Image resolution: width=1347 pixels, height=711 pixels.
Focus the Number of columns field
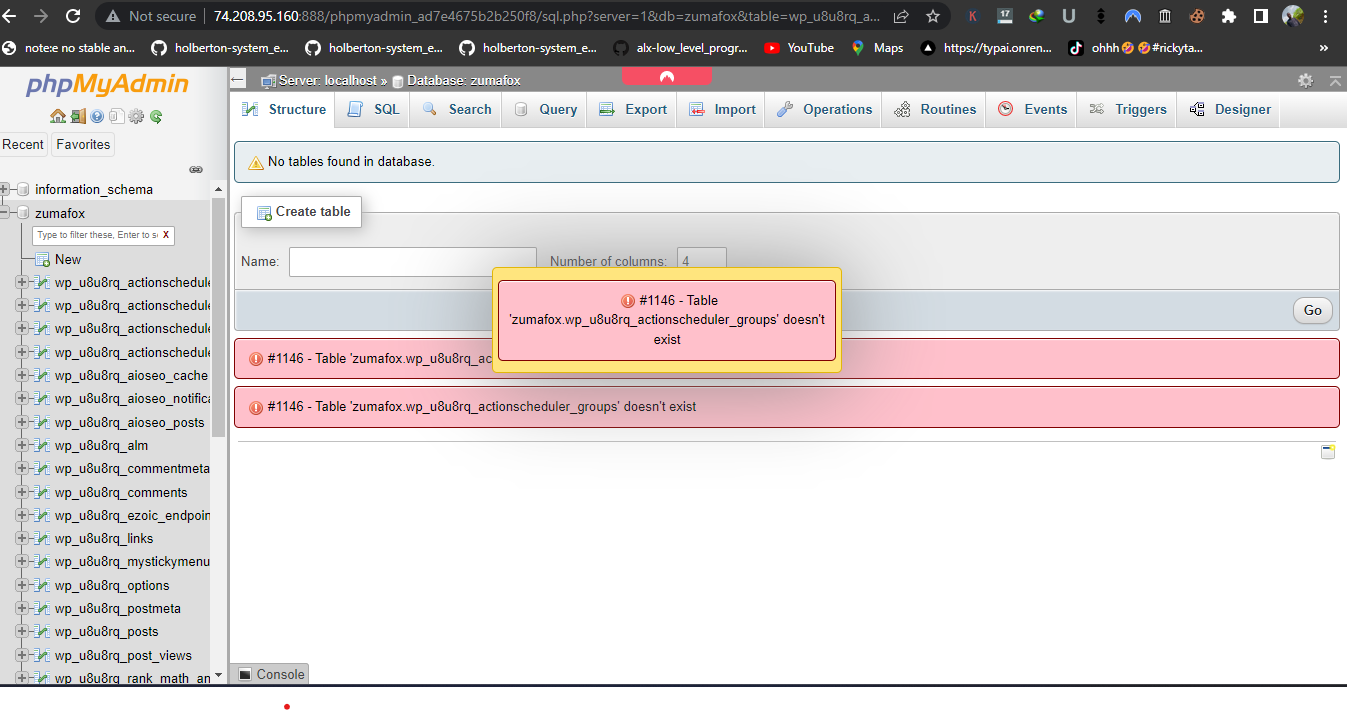click(x=702, y=261)
